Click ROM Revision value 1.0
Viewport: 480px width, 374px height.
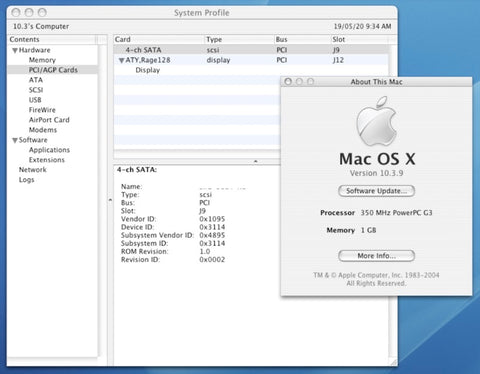205,252
